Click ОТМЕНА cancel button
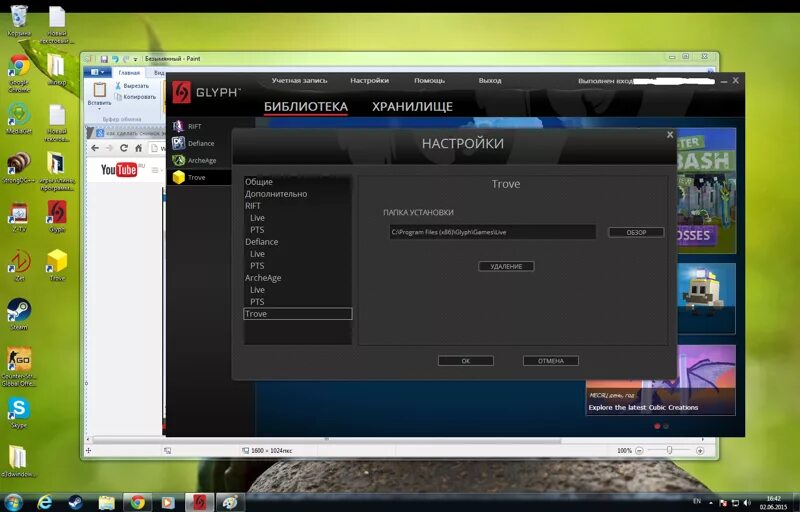 551,361
